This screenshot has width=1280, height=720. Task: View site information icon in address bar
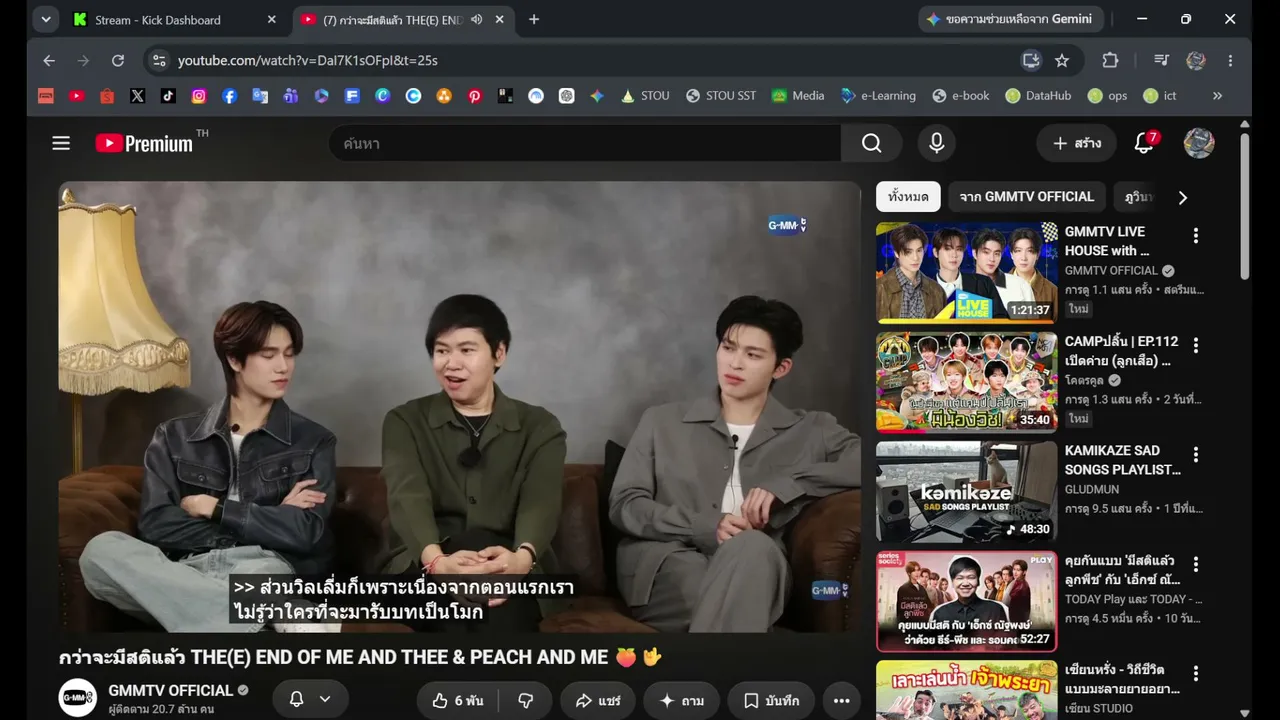click(x=159, y=60)
